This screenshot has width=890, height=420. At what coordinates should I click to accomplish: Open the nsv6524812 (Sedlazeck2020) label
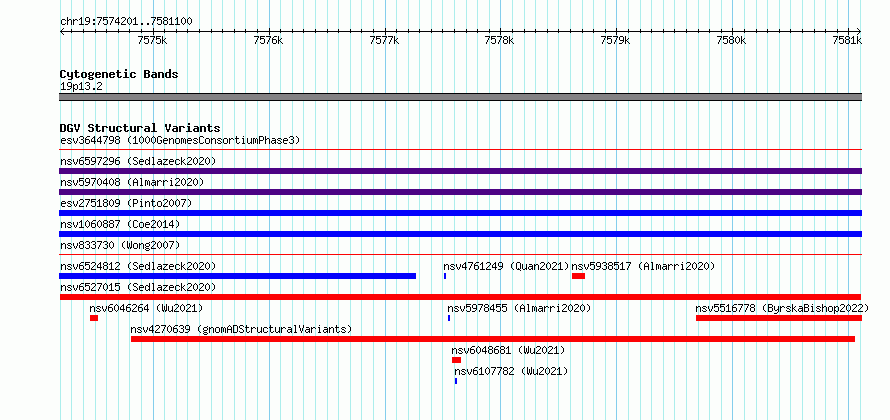[x=138, y=266]
